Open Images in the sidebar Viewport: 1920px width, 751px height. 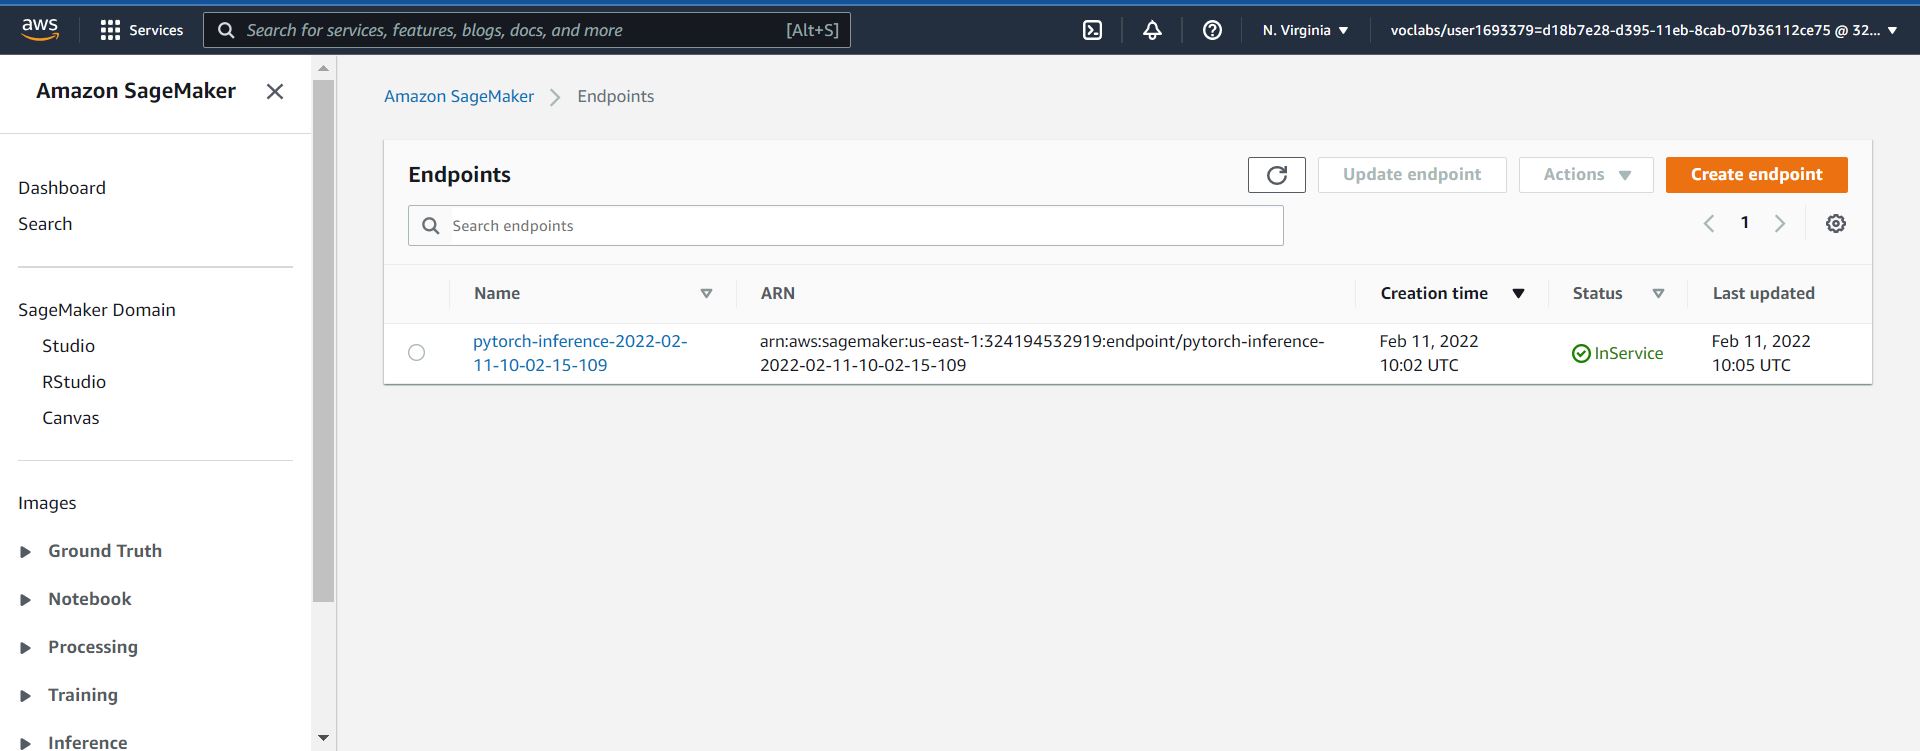47,503
